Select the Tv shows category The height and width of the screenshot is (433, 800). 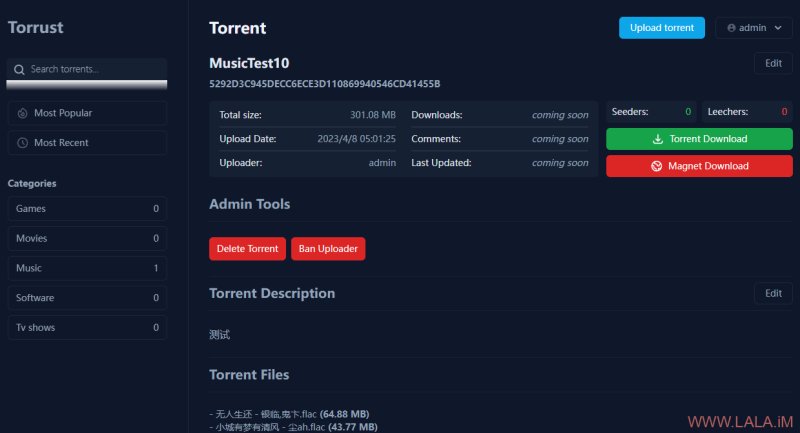tap(87, 327)
